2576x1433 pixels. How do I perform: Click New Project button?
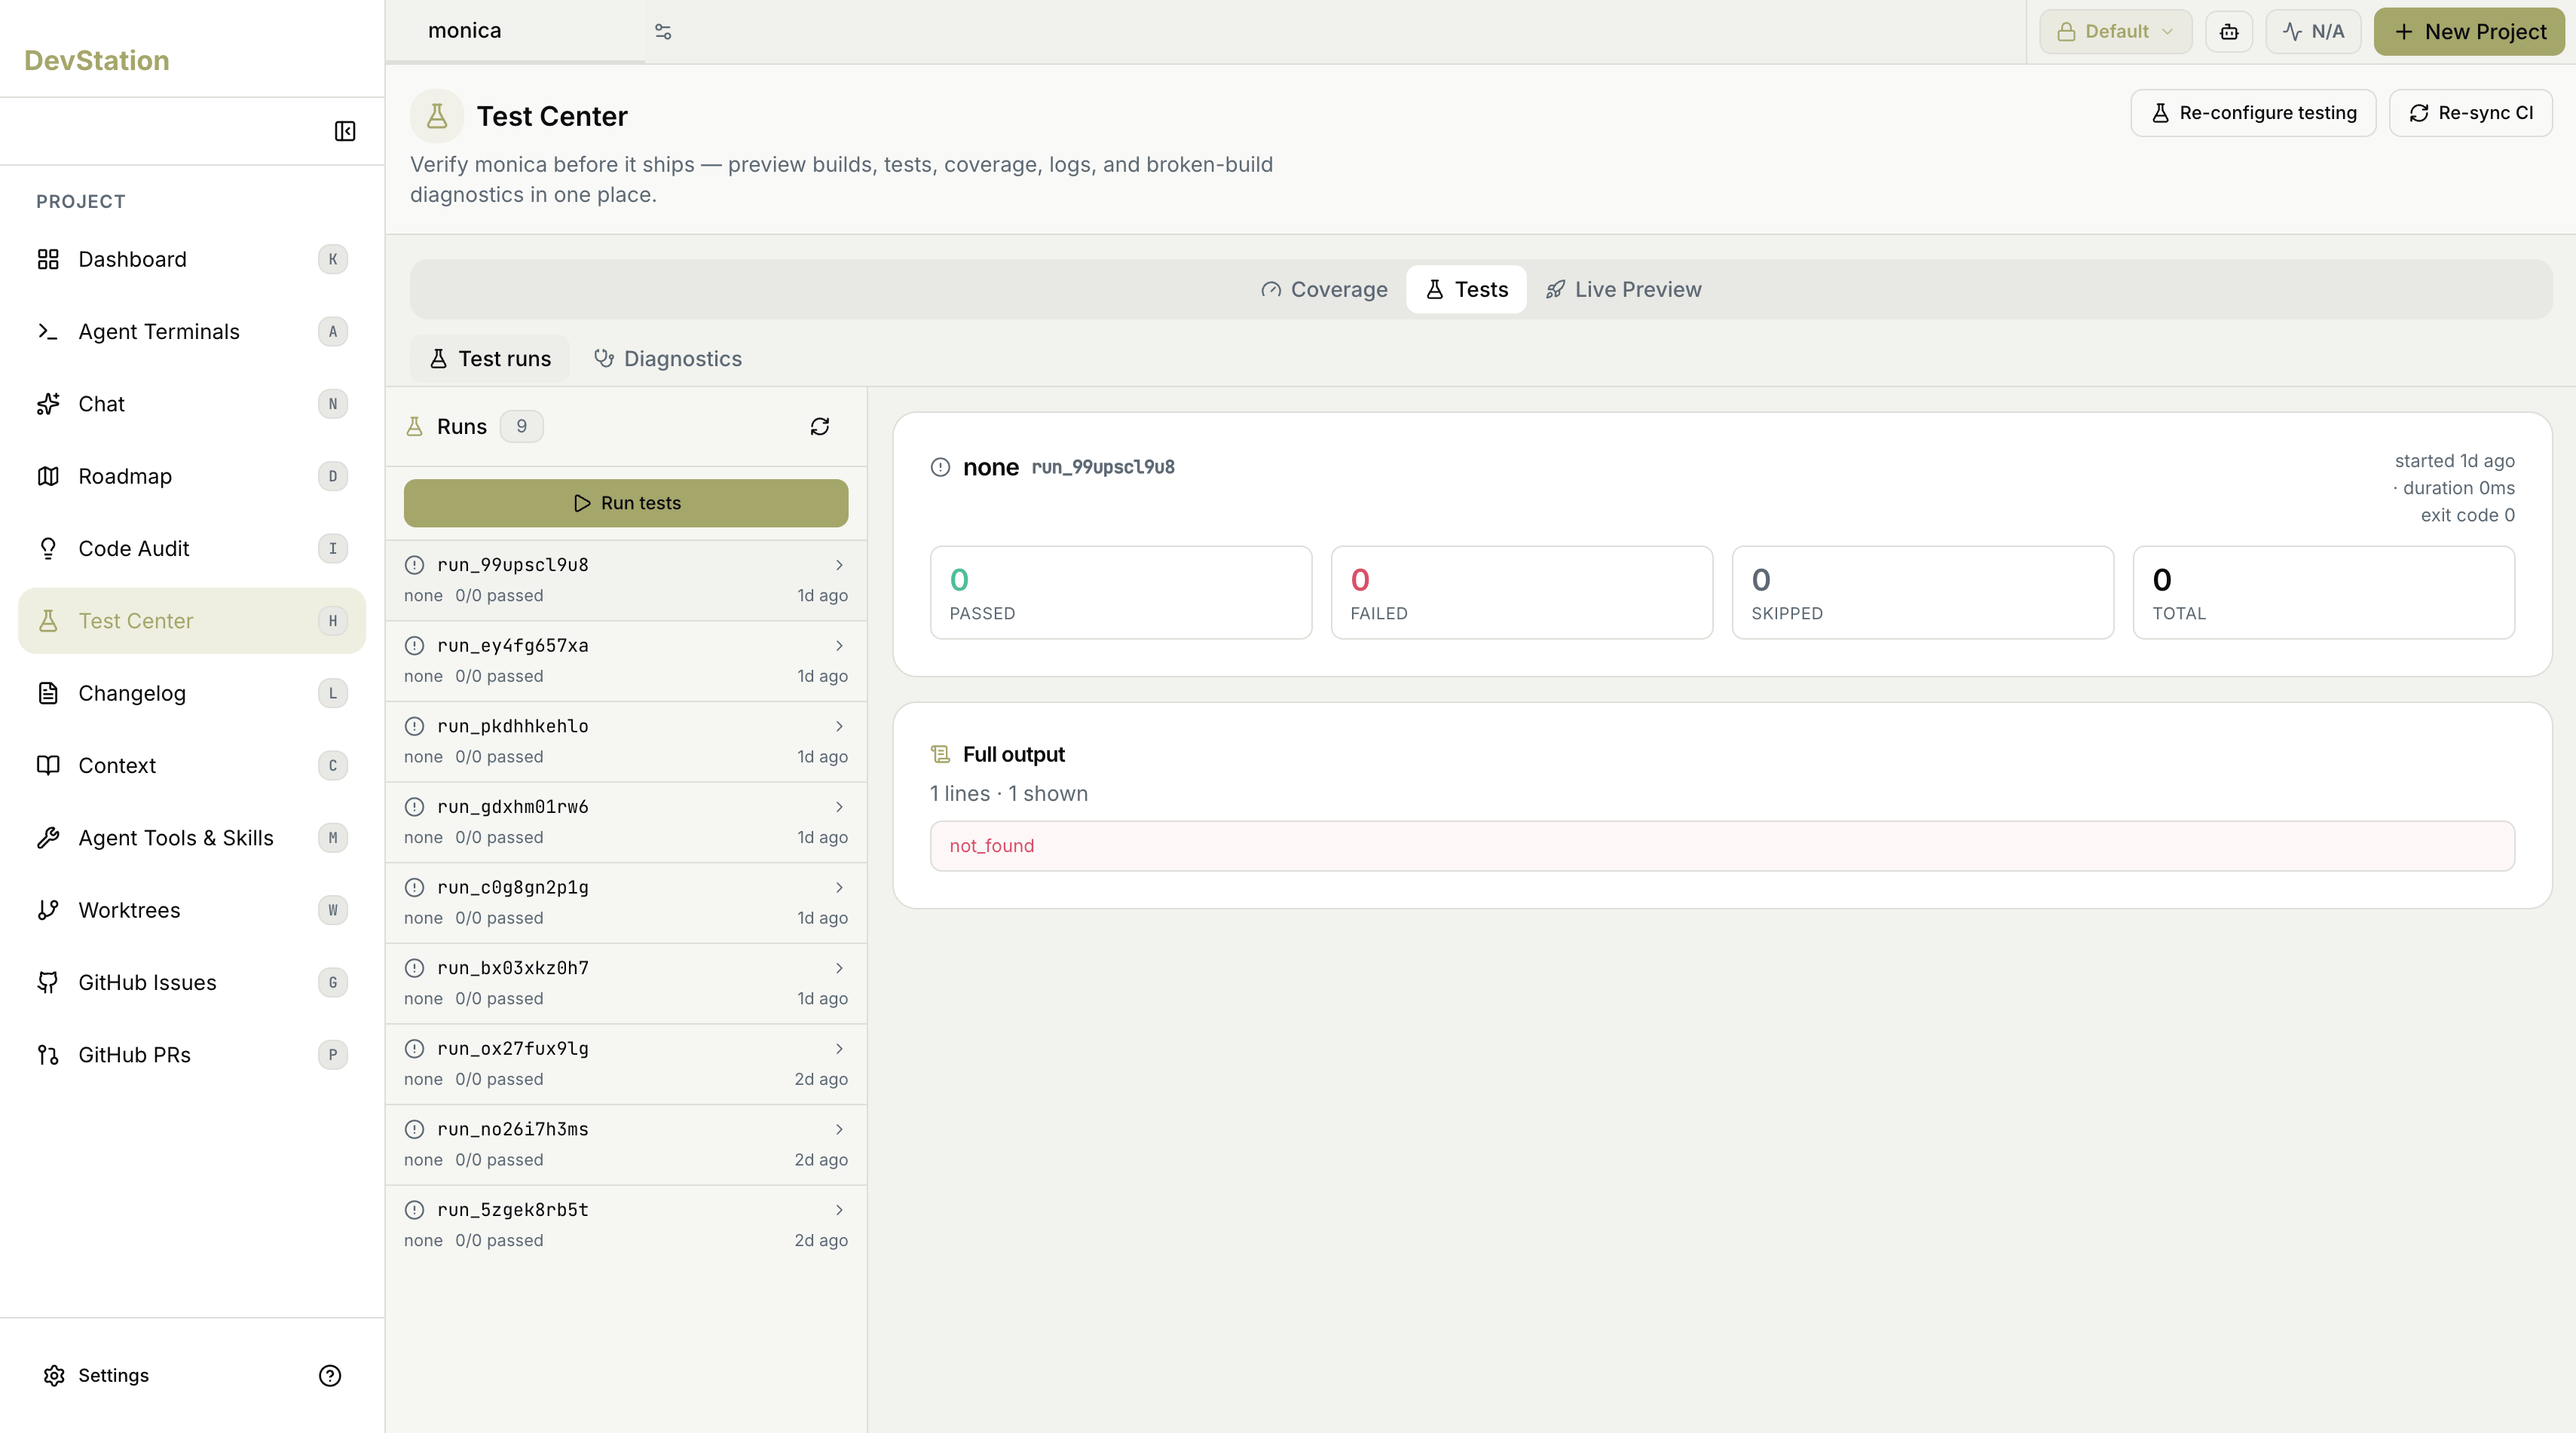pos(2470,32)
